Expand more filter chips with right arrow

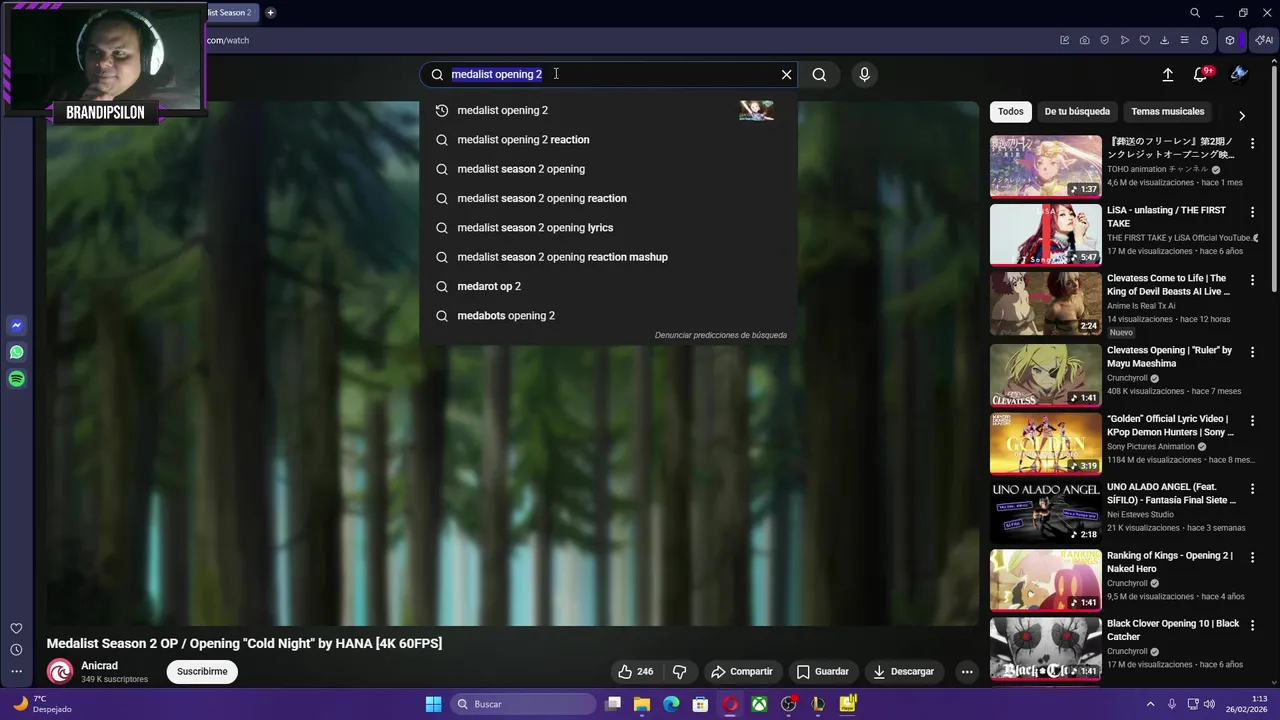click(x=1242, y=116)
